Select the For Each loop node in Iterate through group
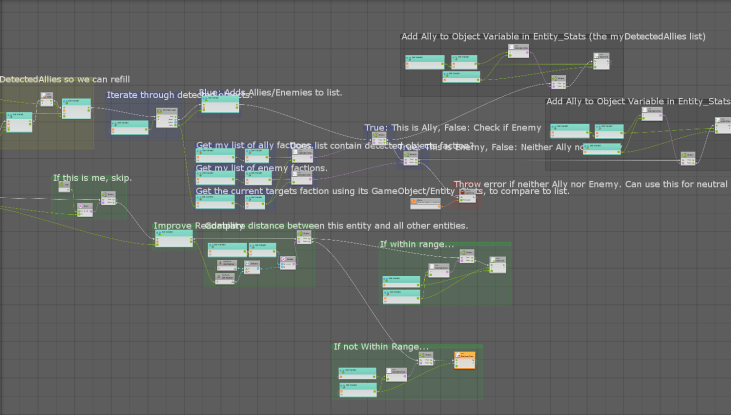 point(166,118)
